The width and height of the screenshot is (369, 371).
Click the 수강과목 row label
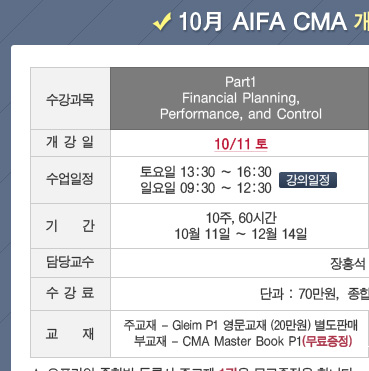tap(70, 100)
